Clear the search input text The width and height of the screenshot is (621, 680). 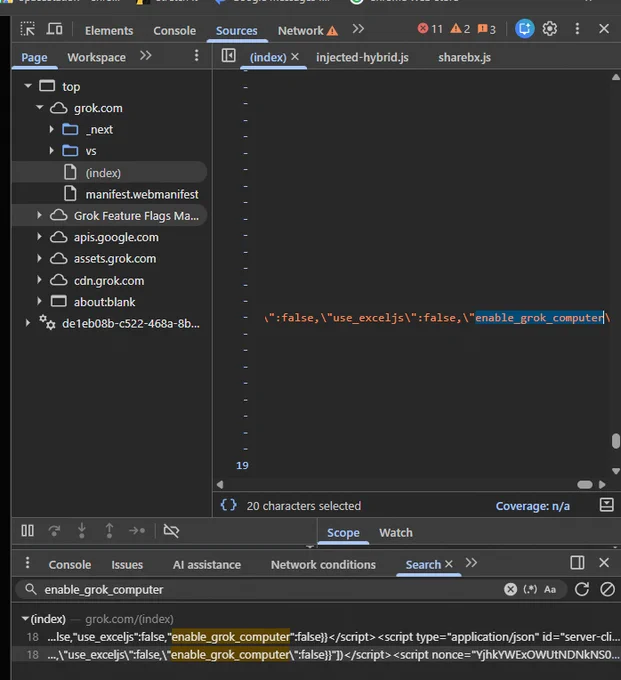[x=510, y=589]
